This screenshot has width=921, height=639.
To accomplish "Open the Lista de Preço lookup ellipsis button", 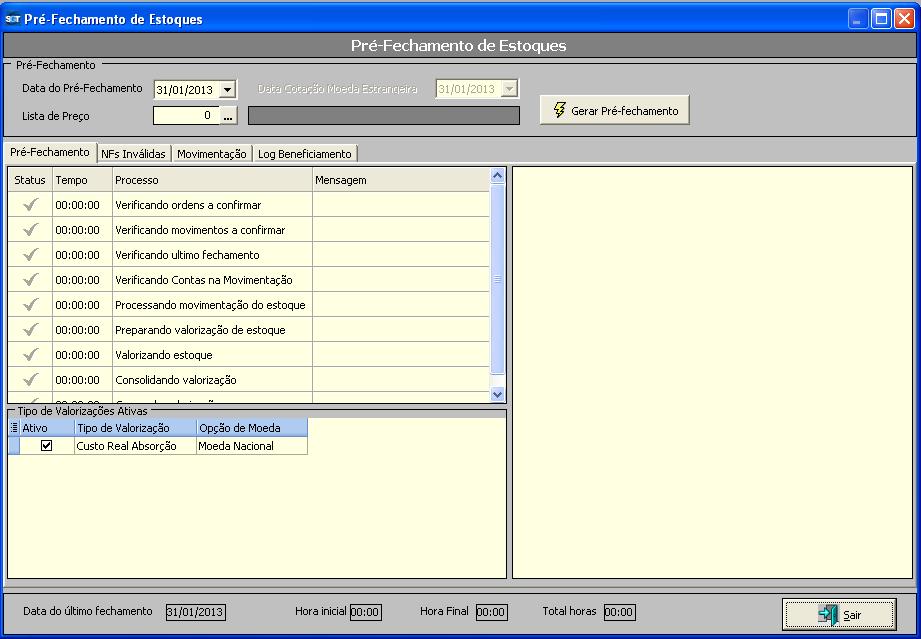I will [228, 116].
